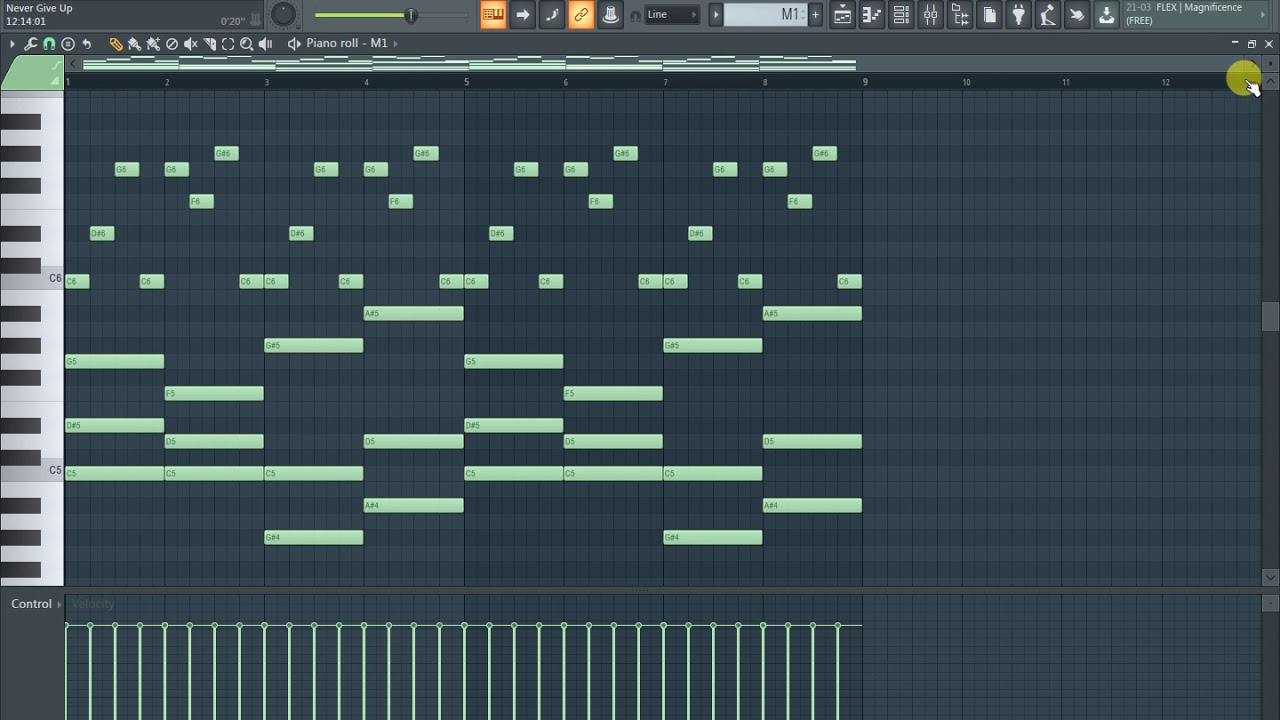Open the Line snap dropdown
This screenshot has height=720, width=1280.
tap(671, 14)
